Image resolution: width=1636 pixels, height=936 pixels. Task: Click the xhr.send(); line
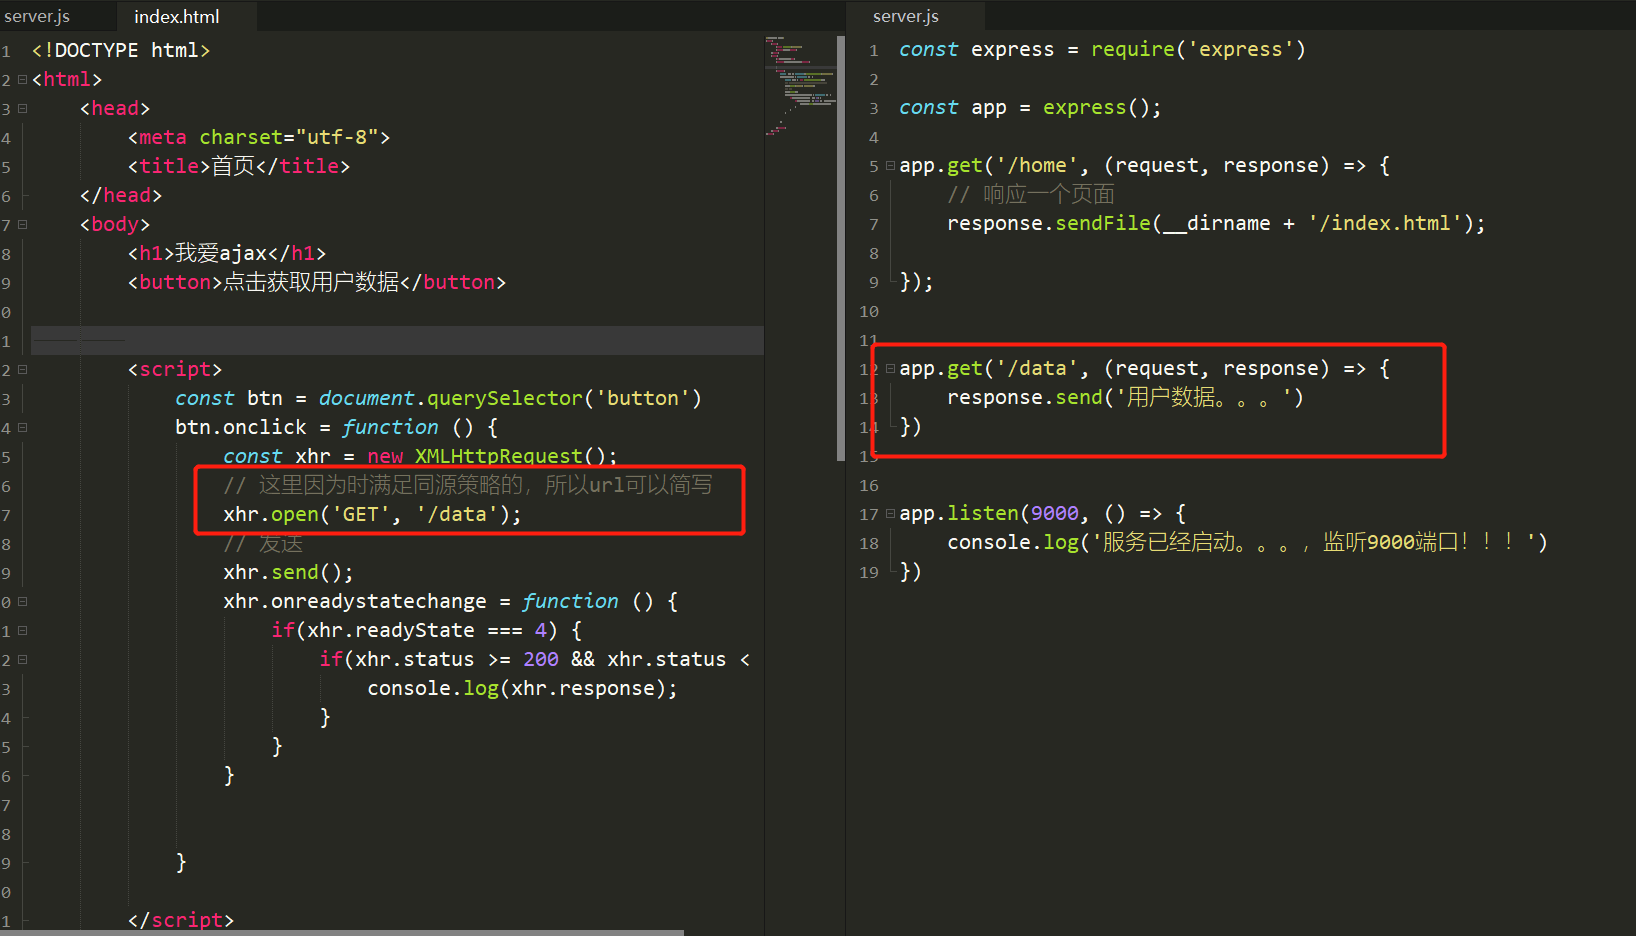coord(288,572)
